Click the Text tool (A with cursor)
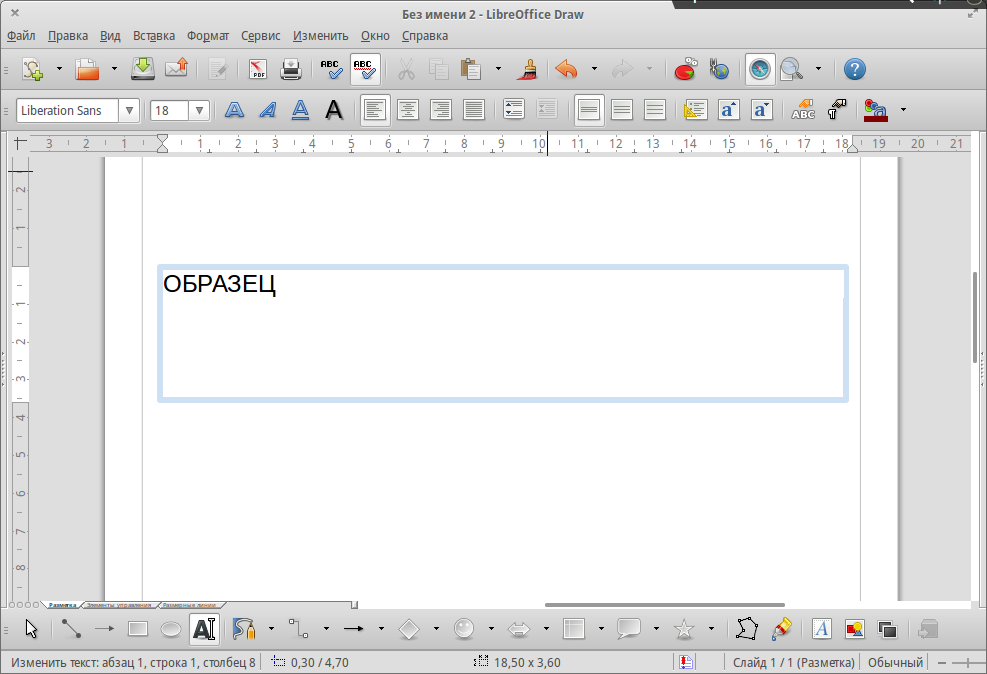This screenshot has height=674, width=987. pos(204,629)
